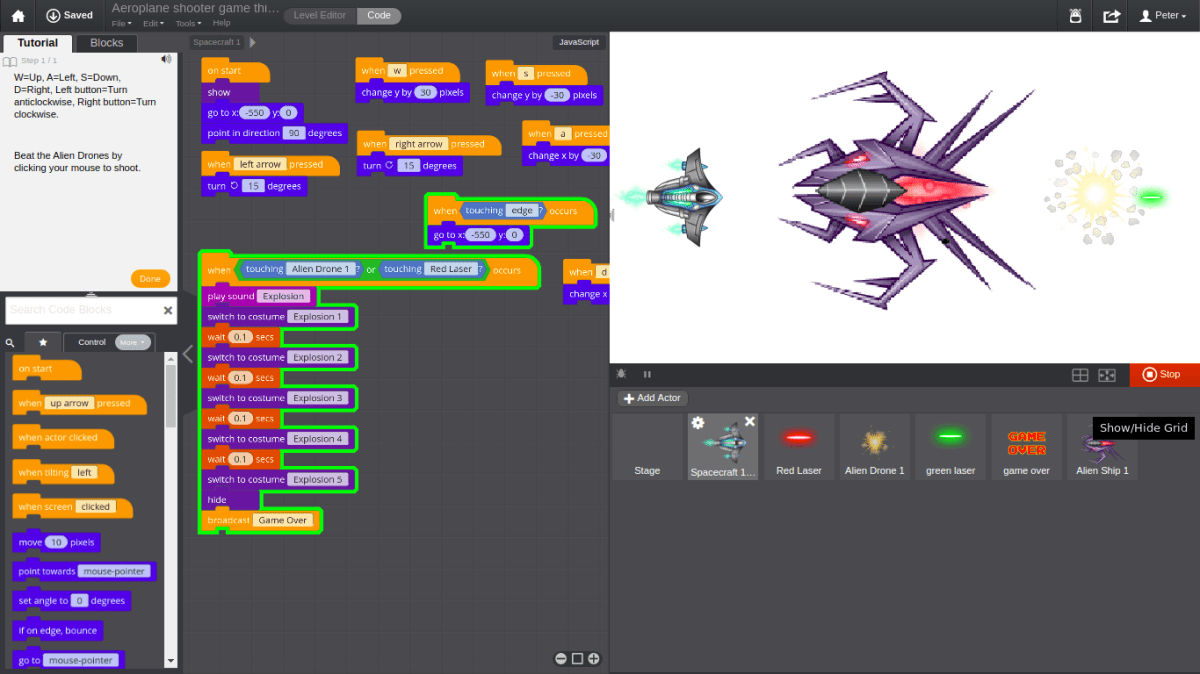Go to the home page icon
The width and height of the screenshot is (1200, 674).
[x=17, y=16]
